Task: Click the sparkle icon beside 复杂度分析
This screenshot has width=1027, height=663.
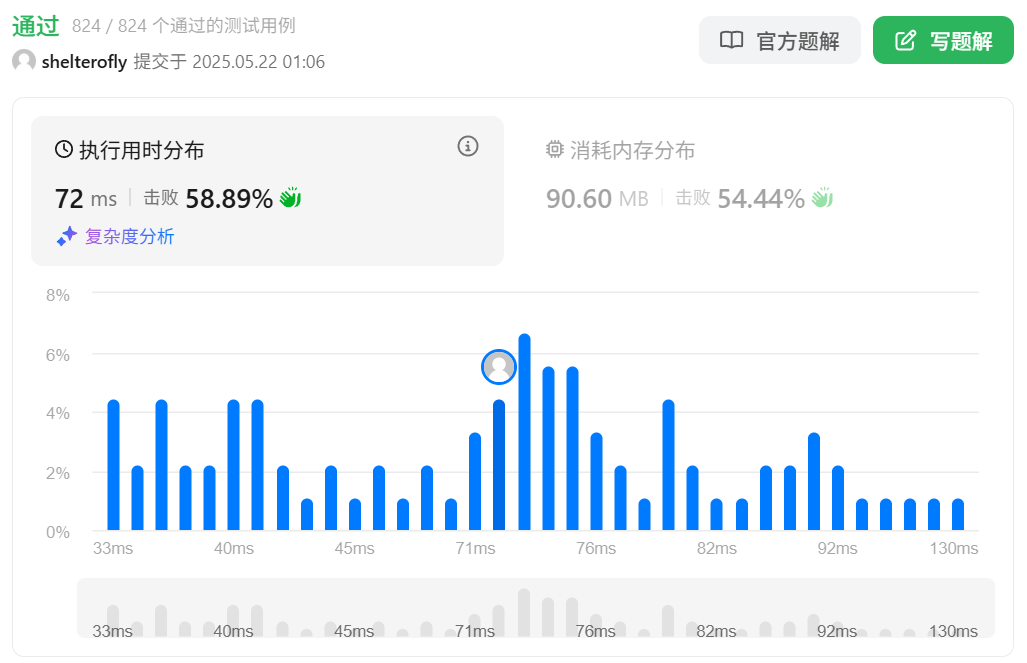Action: point(66,237)
